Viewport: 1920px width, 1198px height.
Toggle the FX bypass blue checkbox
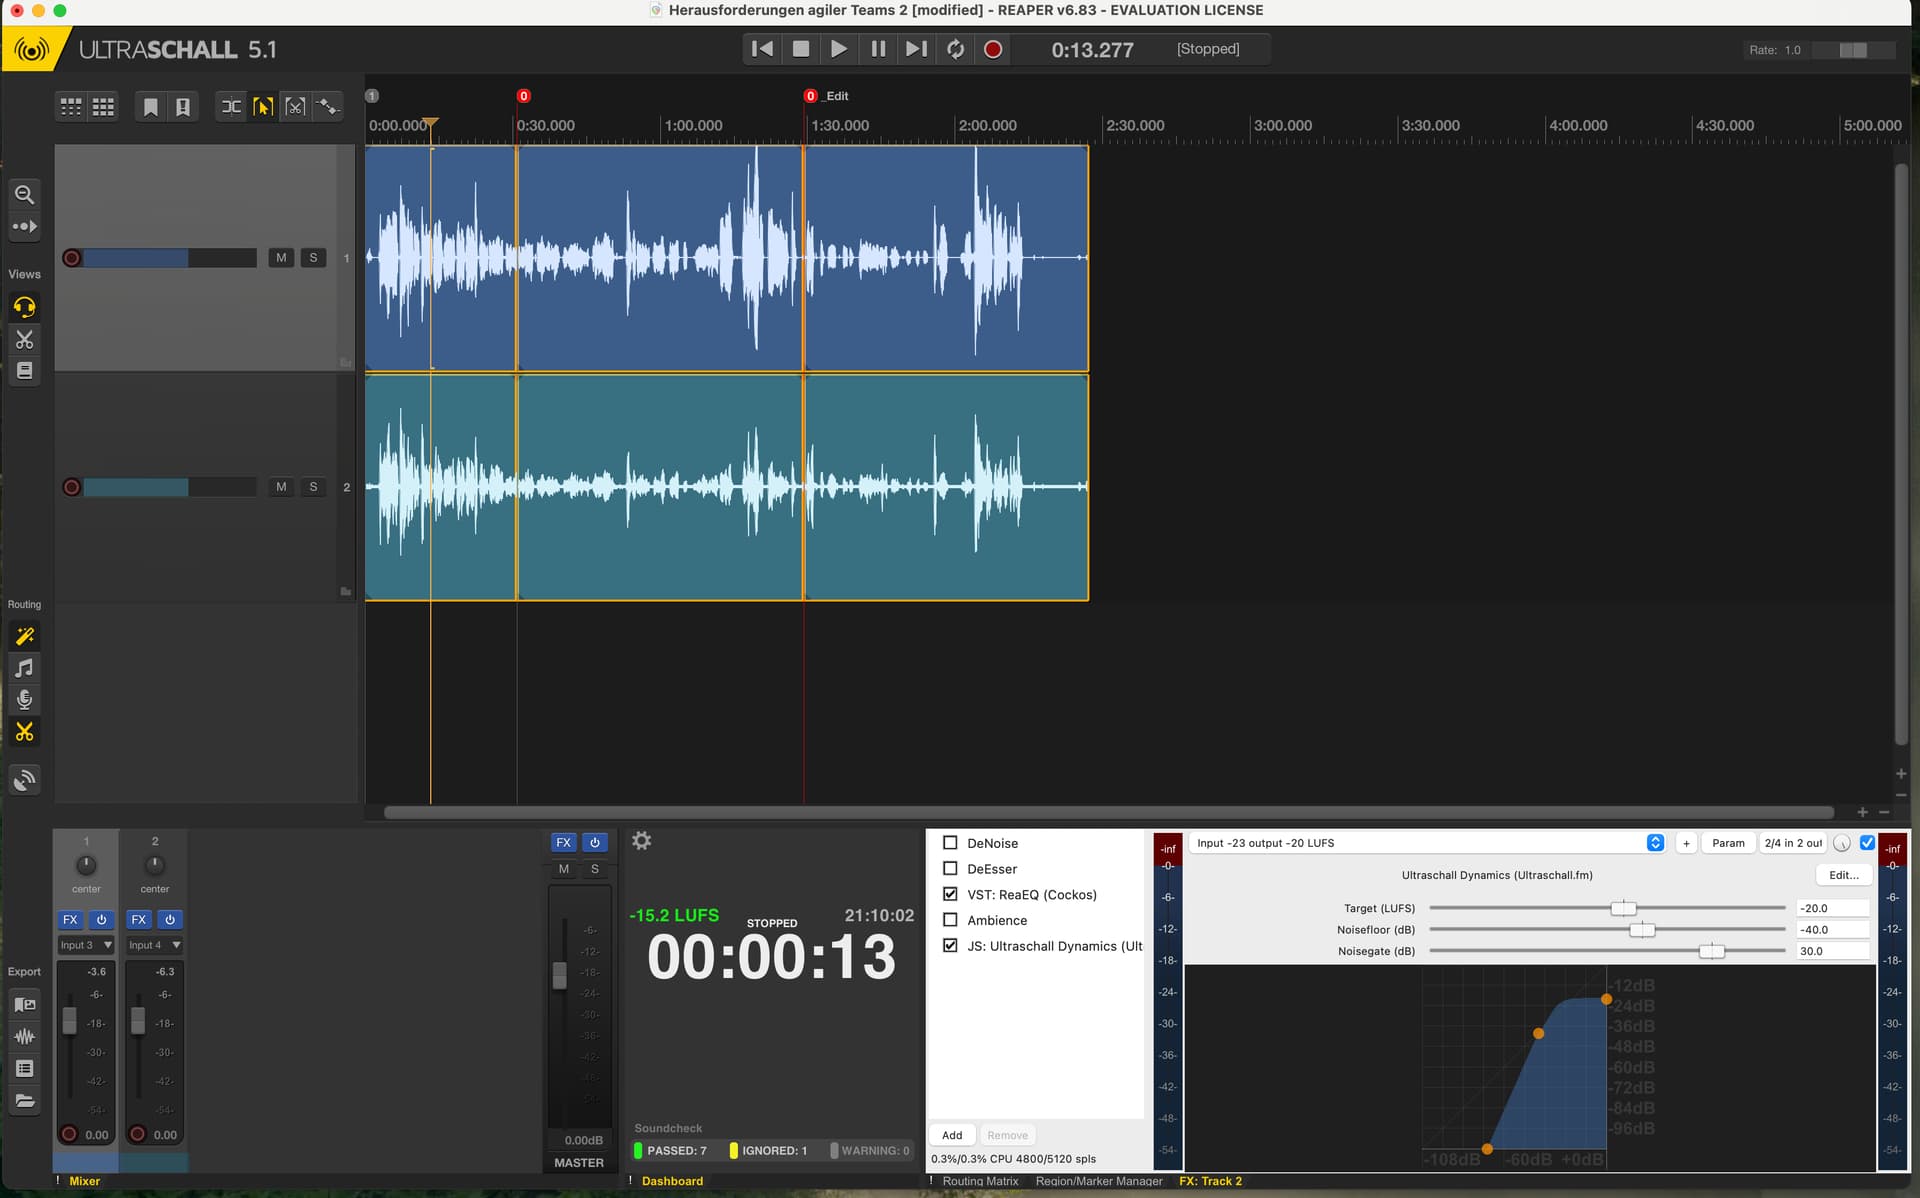coord(1867,843)
